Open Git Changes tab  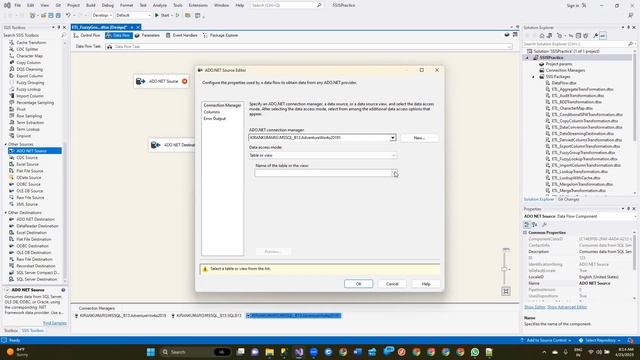pos(569,200)
